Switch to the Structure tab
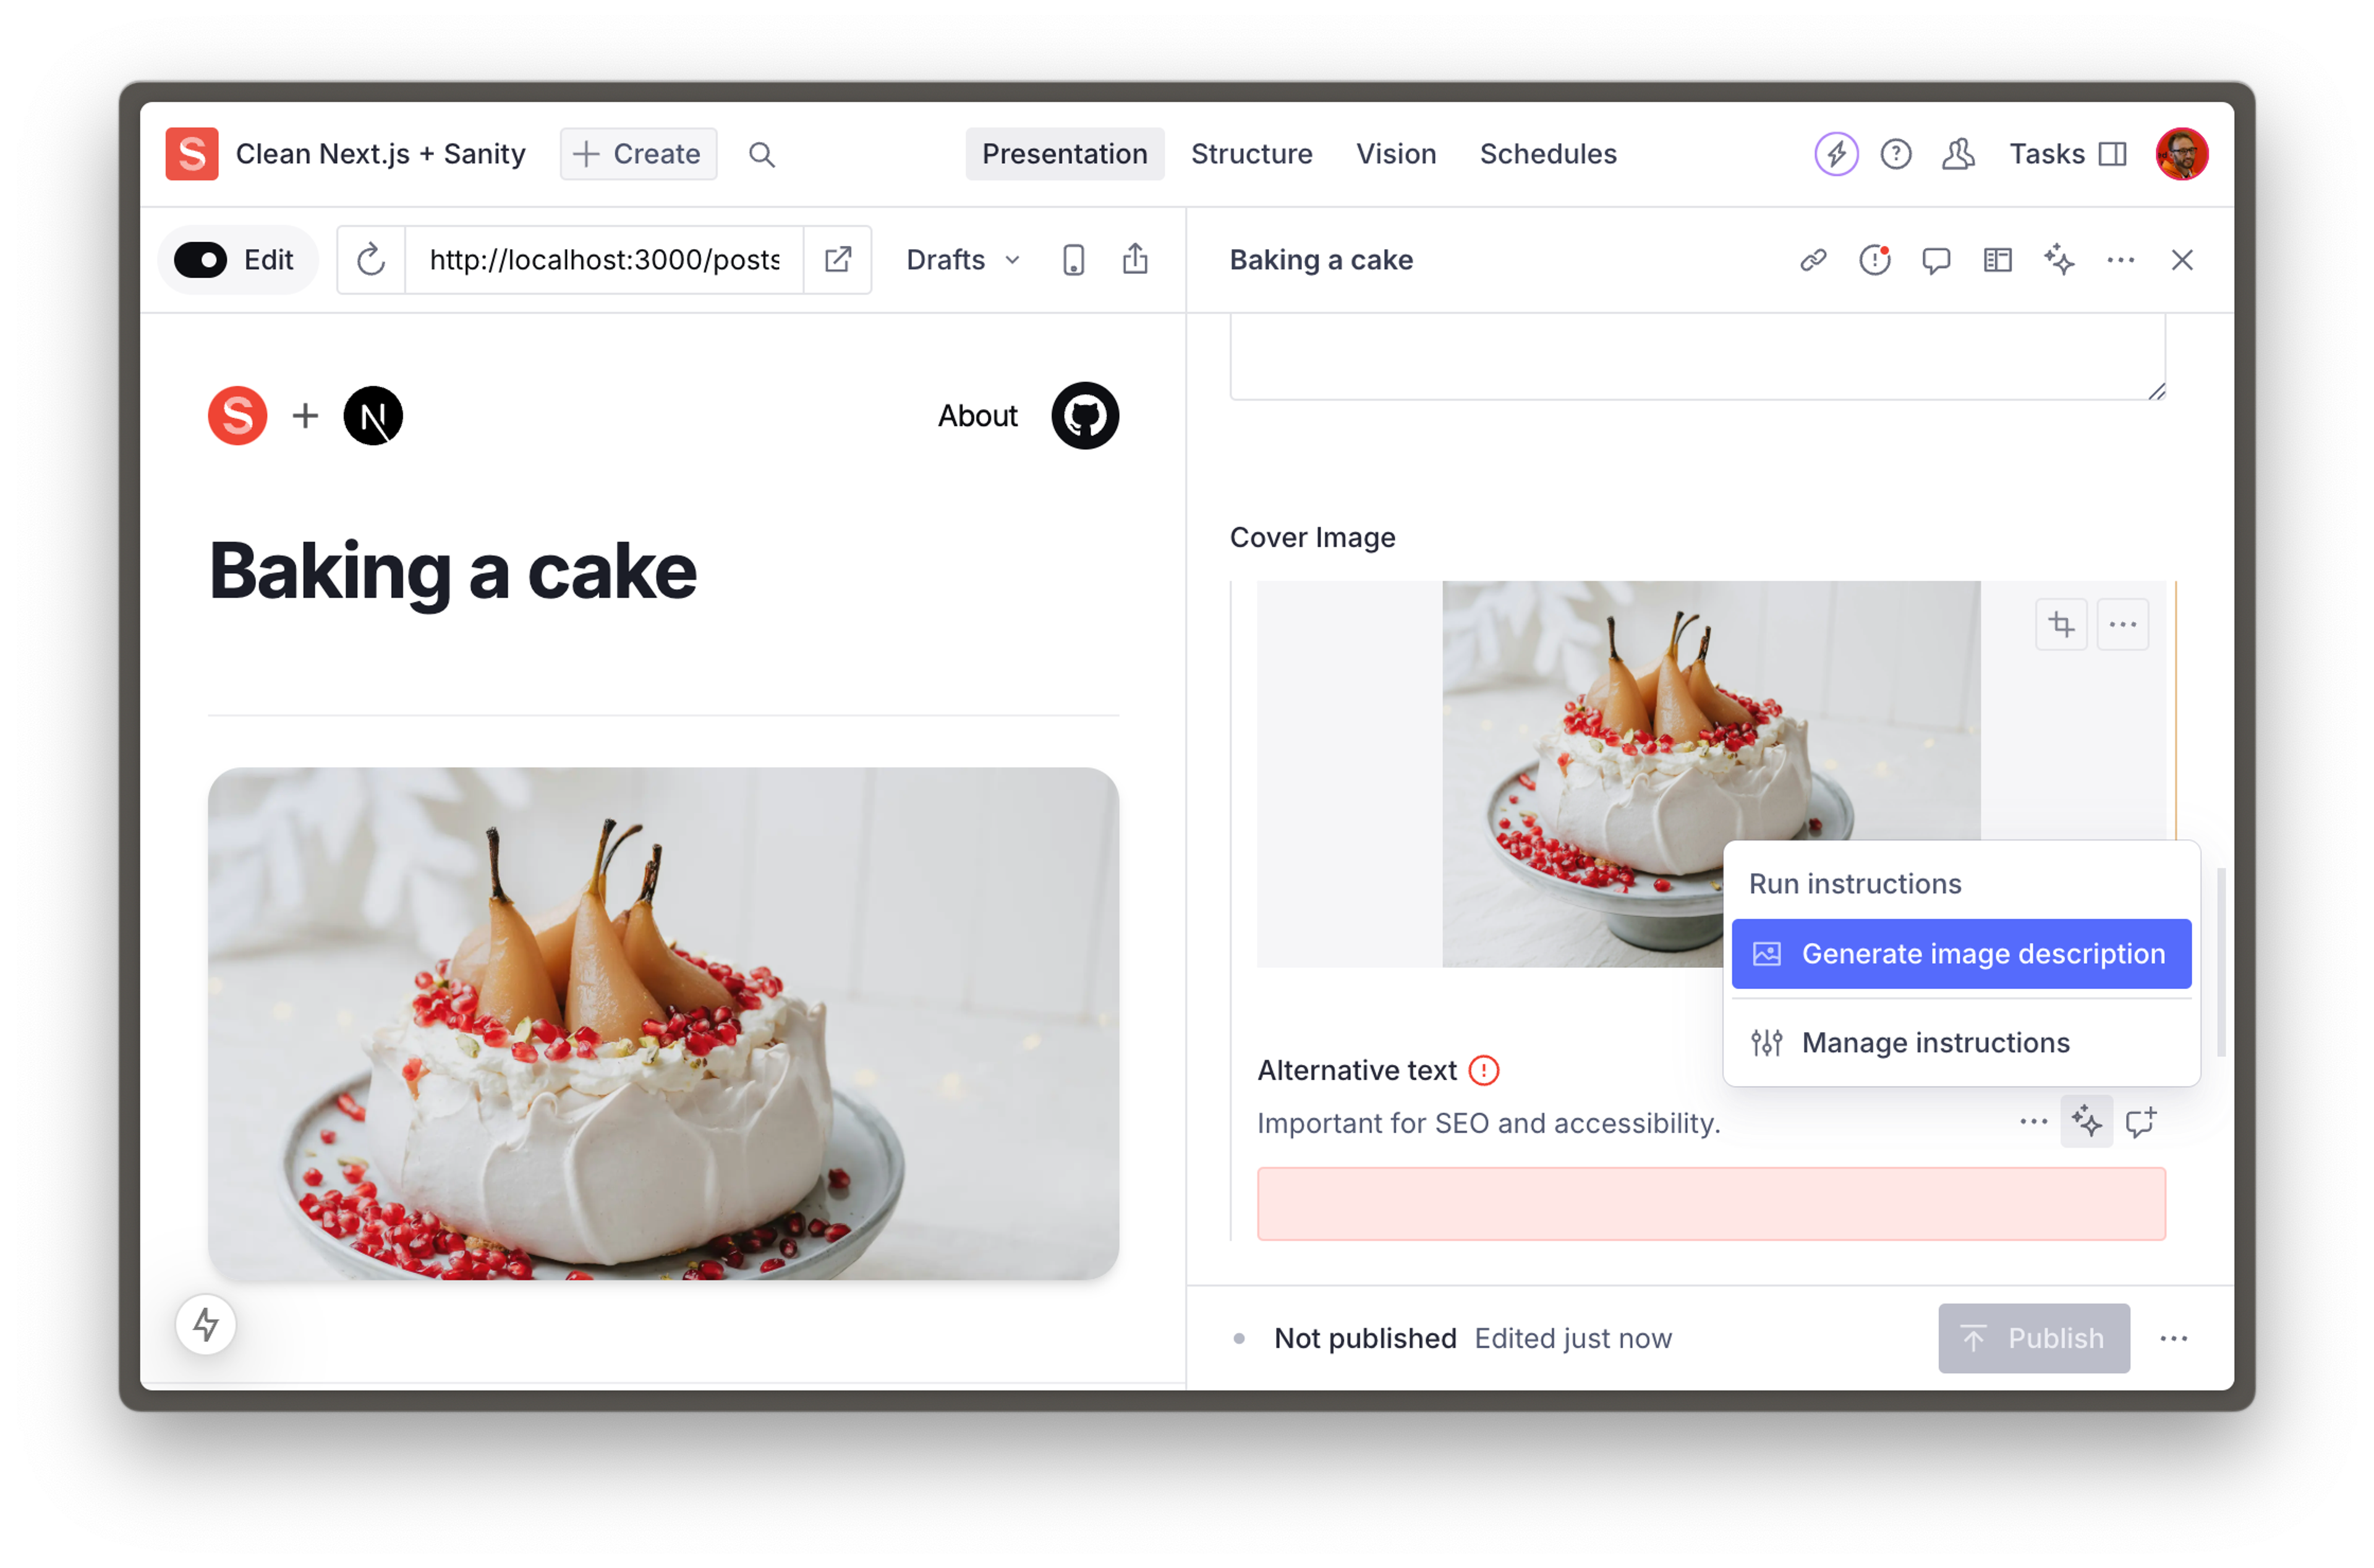 (x=1251, y=154)
